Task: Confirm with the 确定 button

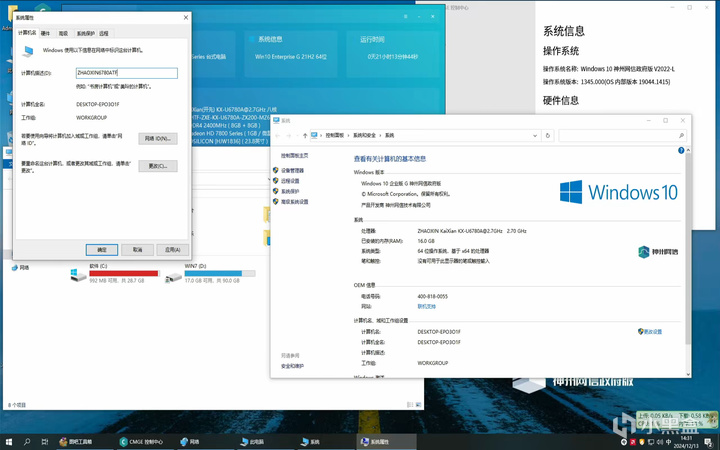Action: click(x=102, y=250)
